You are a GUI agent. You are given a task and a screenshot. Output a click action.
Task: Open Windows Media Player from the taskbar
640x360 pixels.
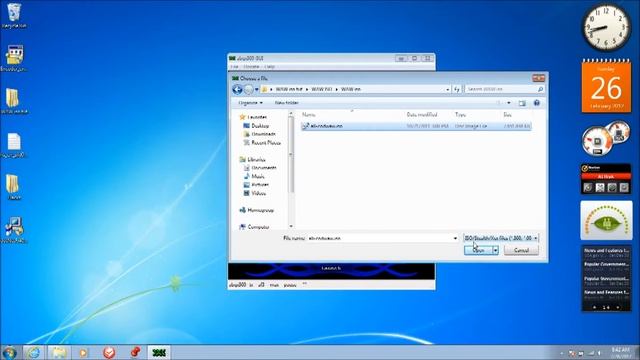(83, 353)
